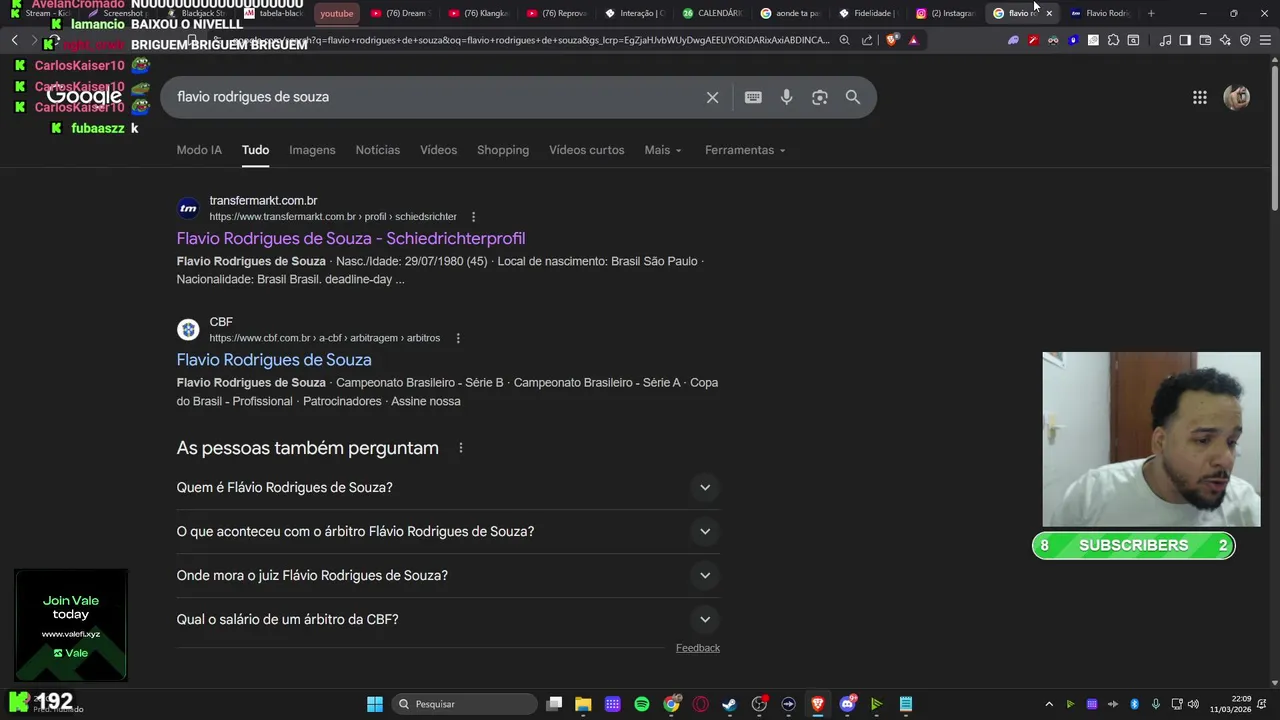
Task: Open options for the CBF result
Action: pyautogui.click(x=458, y=338)
